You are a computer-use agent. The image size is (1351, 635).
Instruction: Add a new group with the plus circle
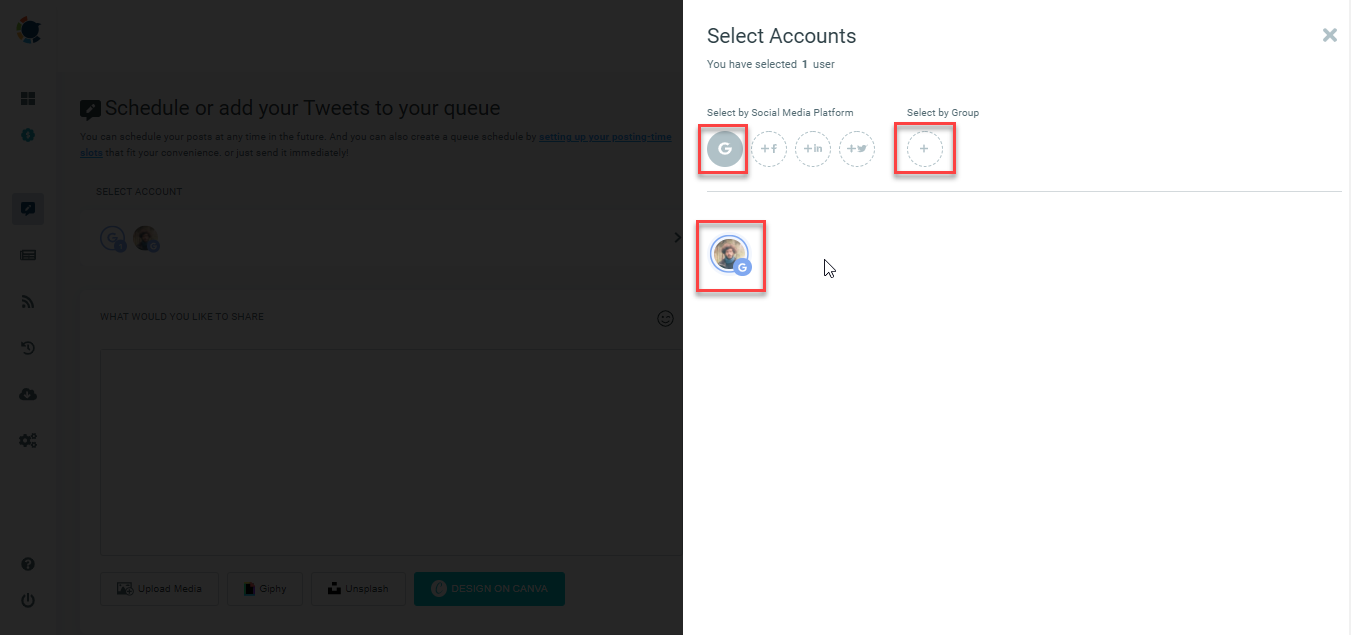(923, 148)
